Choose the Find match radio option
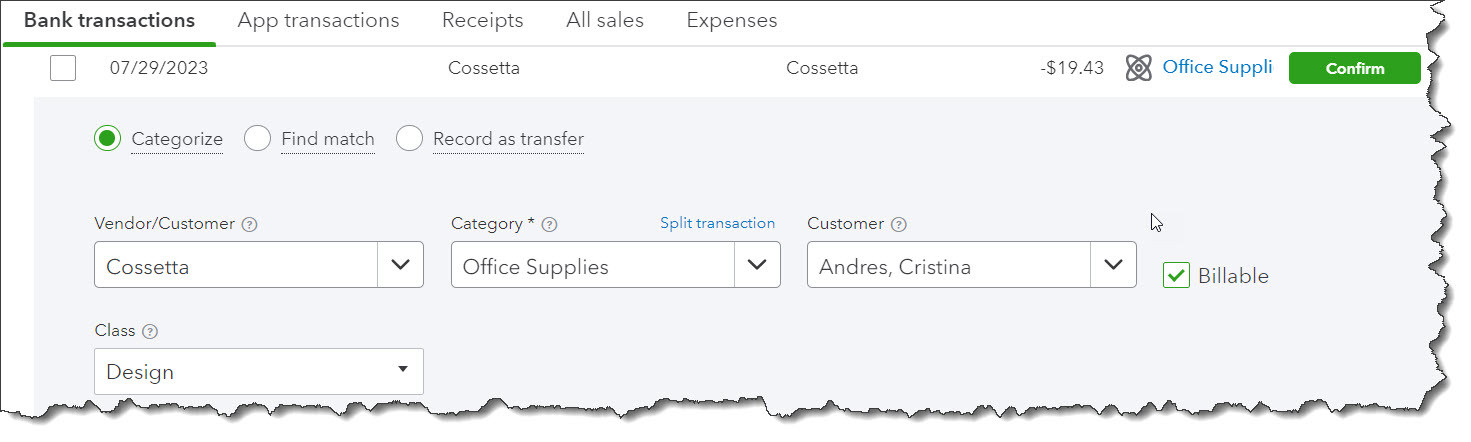 click(x=257, y=139)
